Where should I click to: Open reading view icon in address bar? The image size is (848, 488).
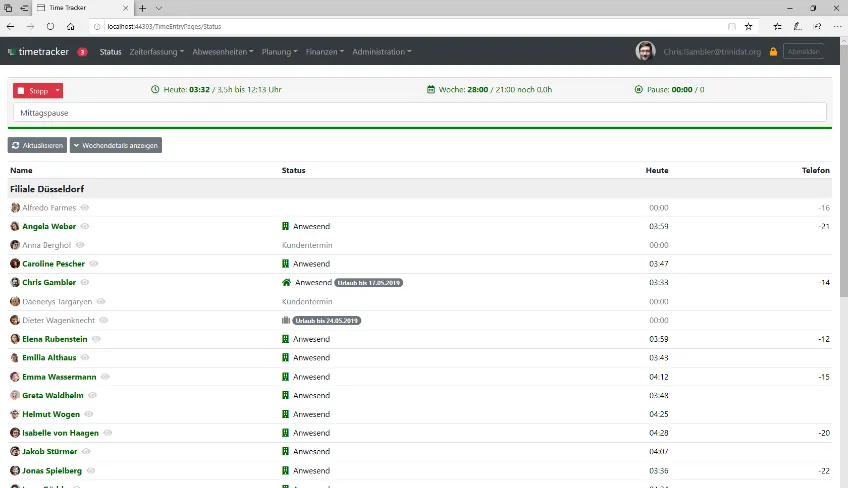pyautogui.click(x=732, y=27)
